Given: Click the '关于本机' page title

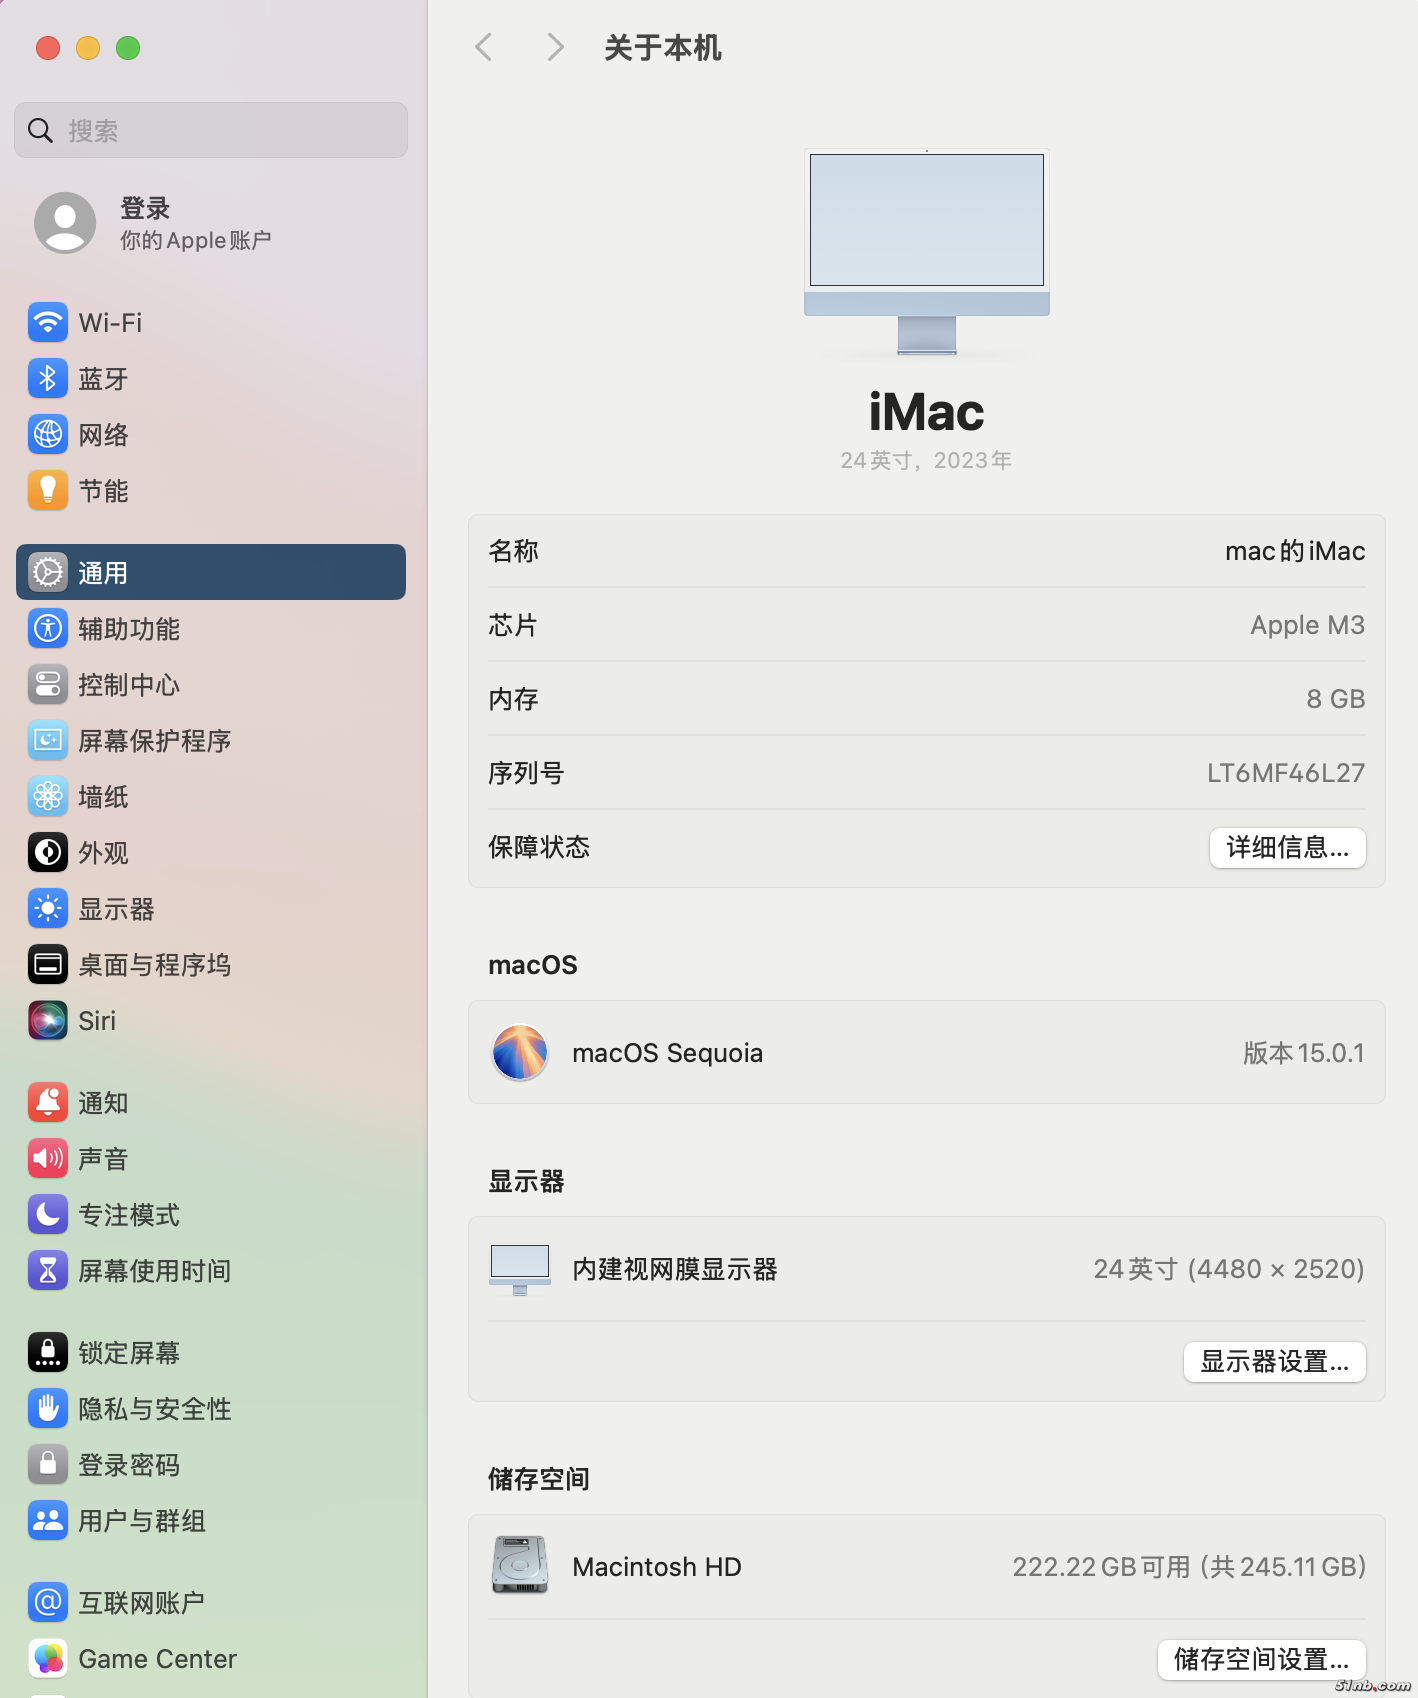Looking at the screenshot, I should pos(663,48).
